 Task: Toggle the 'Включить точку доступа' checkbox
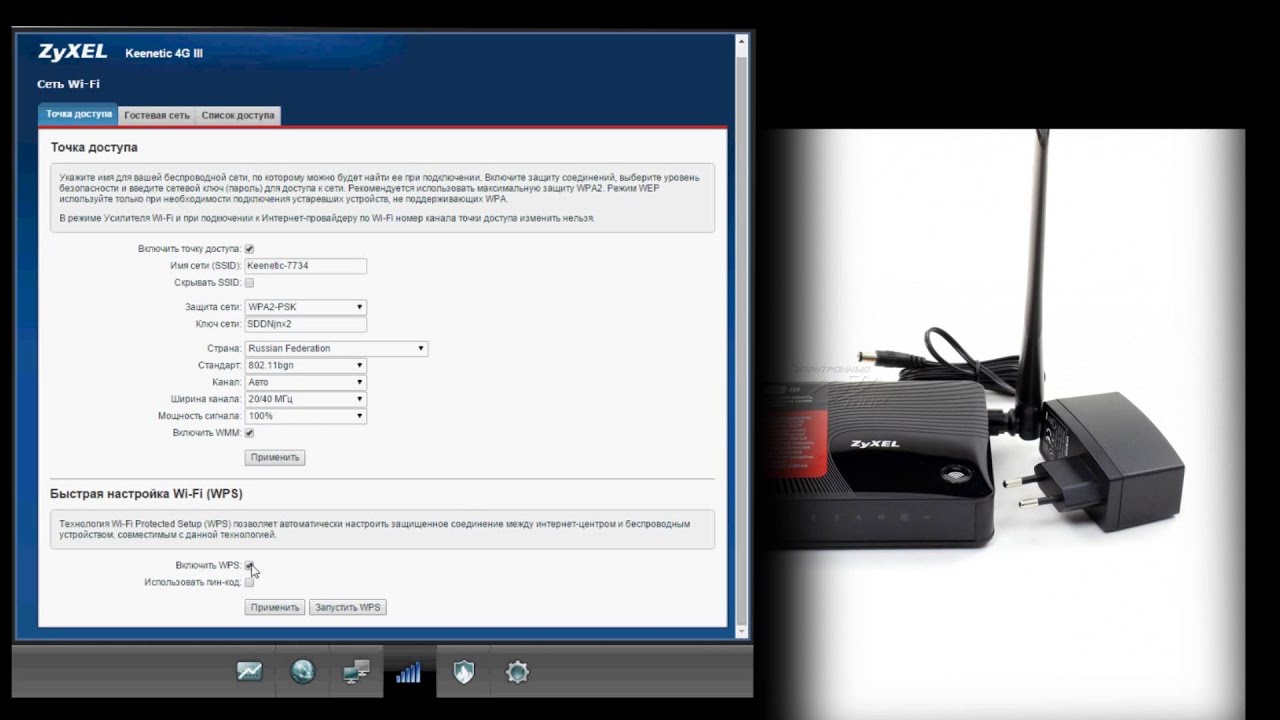coord(249,249)
